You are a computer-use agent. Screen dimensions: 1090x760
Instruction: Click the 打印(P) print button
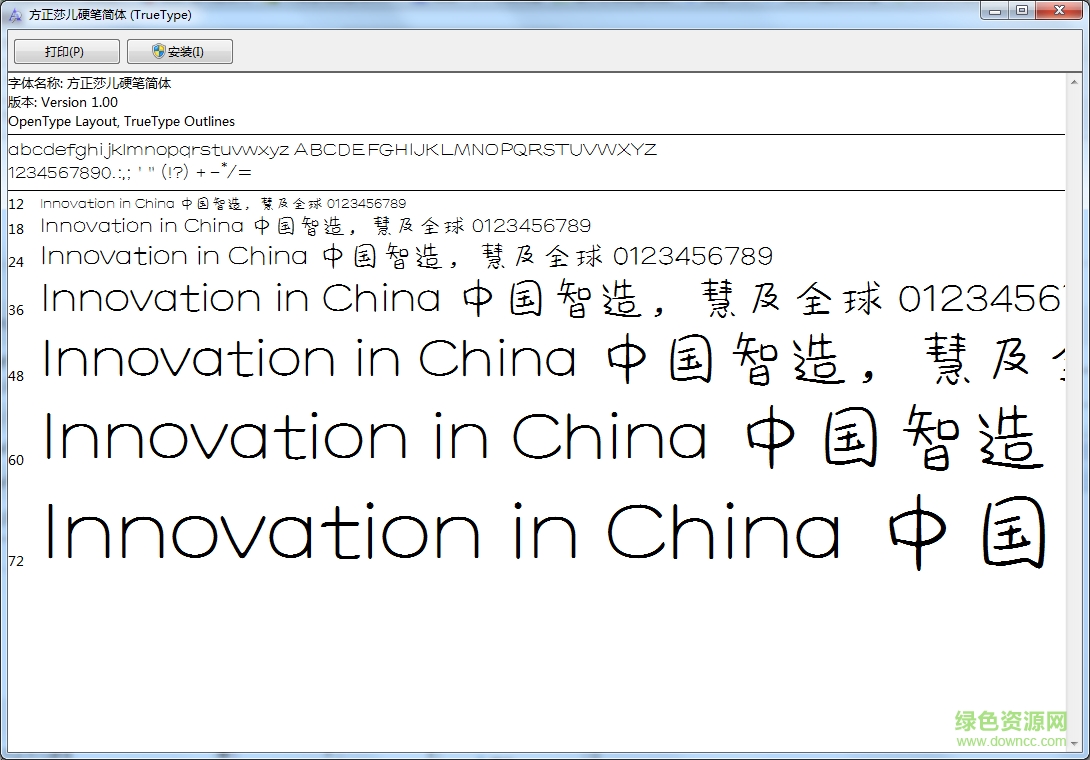tap(67, 51)
